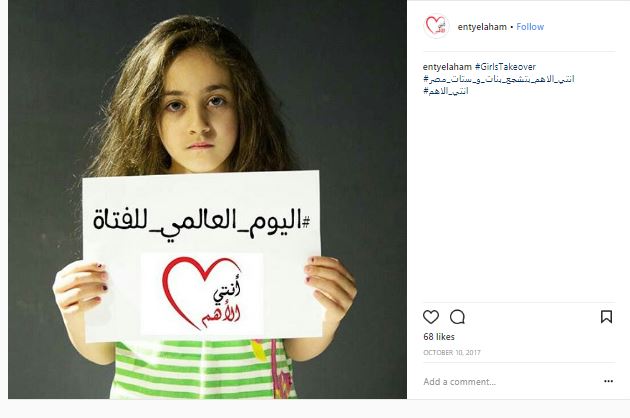Image resolution: width=630 pixels, height=418 pixels.
Task: Click the heart logo on the held sign
Action: [202, 294]
